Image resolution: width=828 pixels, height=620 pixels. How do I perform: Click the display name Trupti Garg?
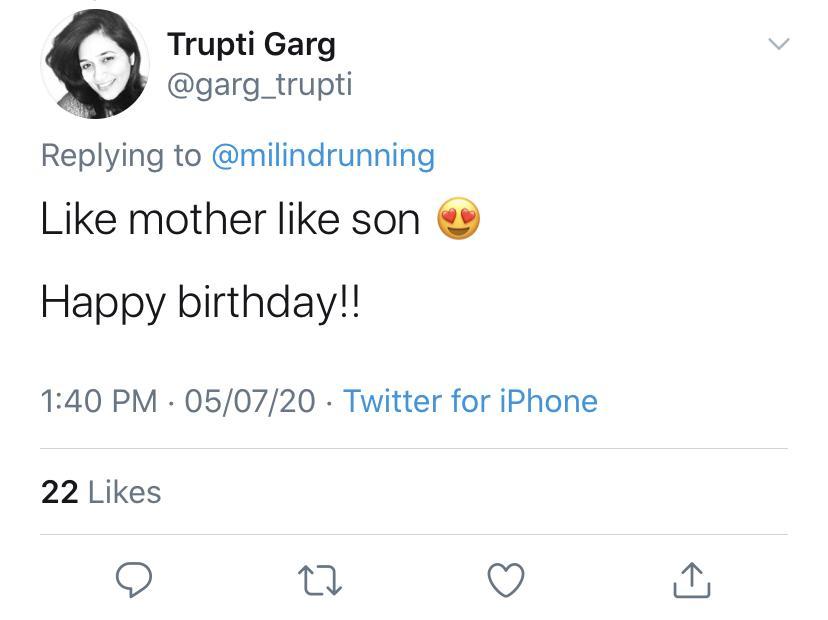pos(251,44)
